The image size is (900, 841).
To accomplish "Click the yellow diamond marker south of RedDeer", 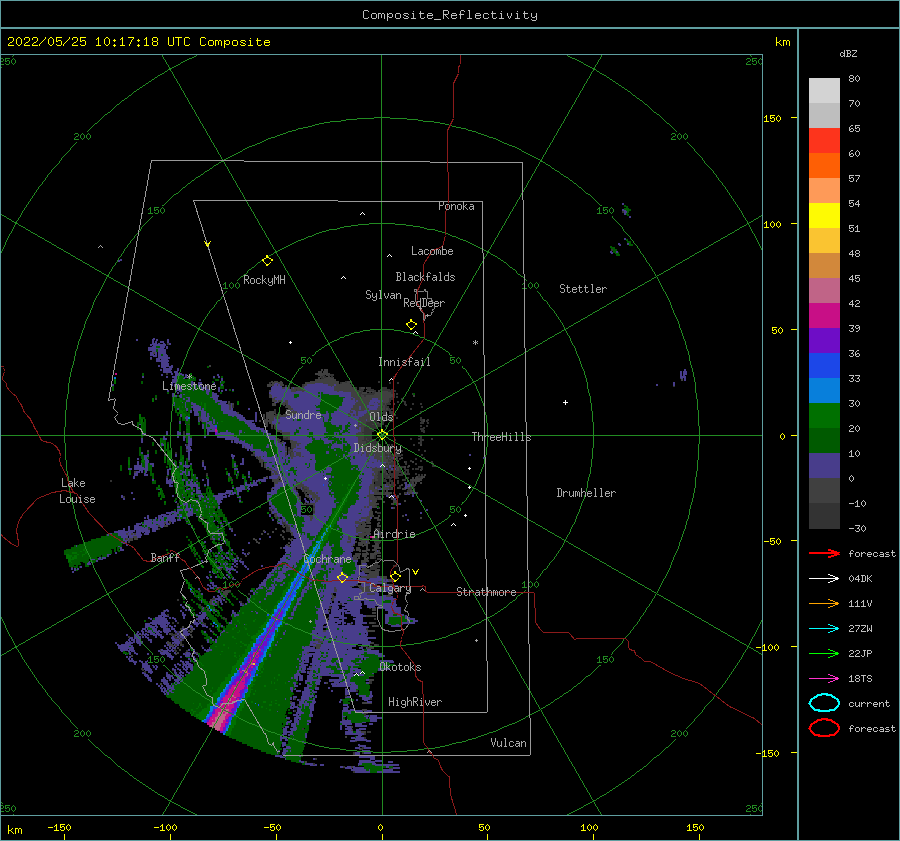I will pyautogui.click(x=412, y=325).
